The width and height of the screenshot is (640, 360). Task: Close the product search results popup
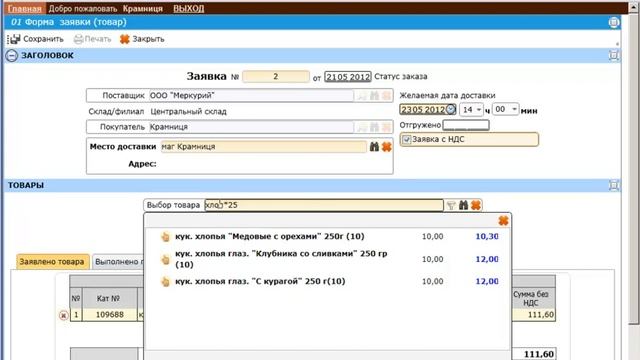click(x=503, y=221)
